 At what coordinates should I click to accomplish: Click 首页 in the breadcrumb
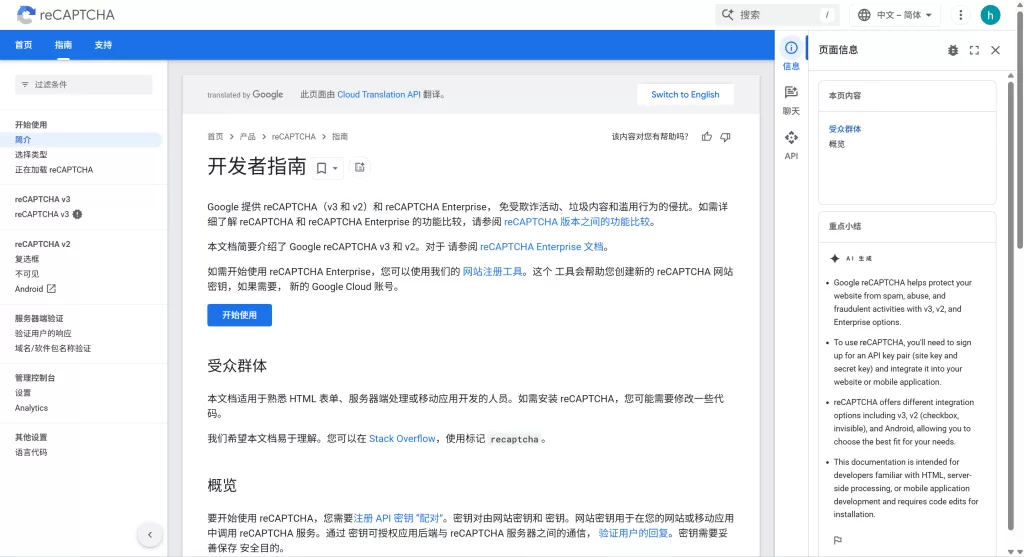(216, 136)
